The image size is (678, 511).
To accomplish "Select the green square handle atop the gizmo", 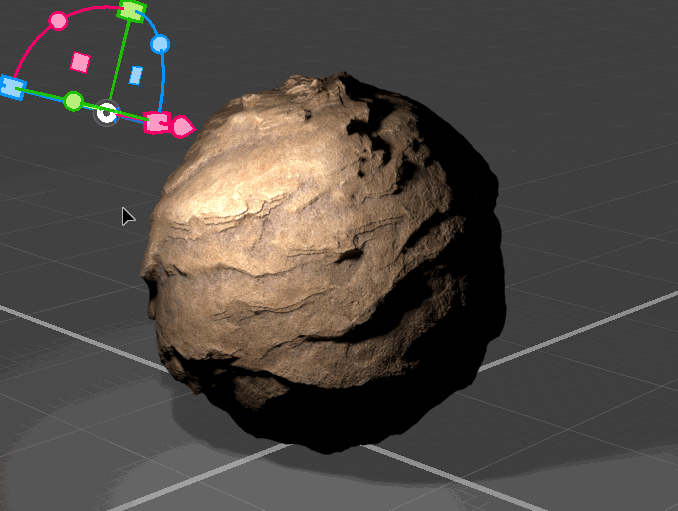I will tap(132, 11).
